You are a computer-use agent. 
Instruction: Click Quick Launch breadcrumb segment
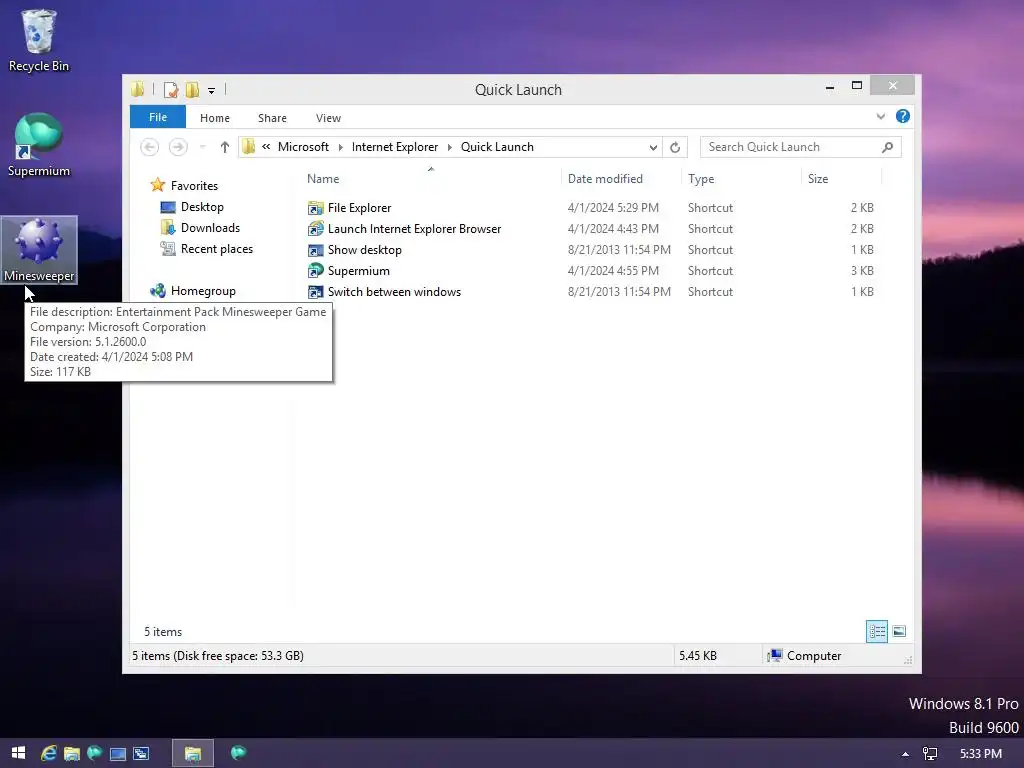click(x=497, y=147)
